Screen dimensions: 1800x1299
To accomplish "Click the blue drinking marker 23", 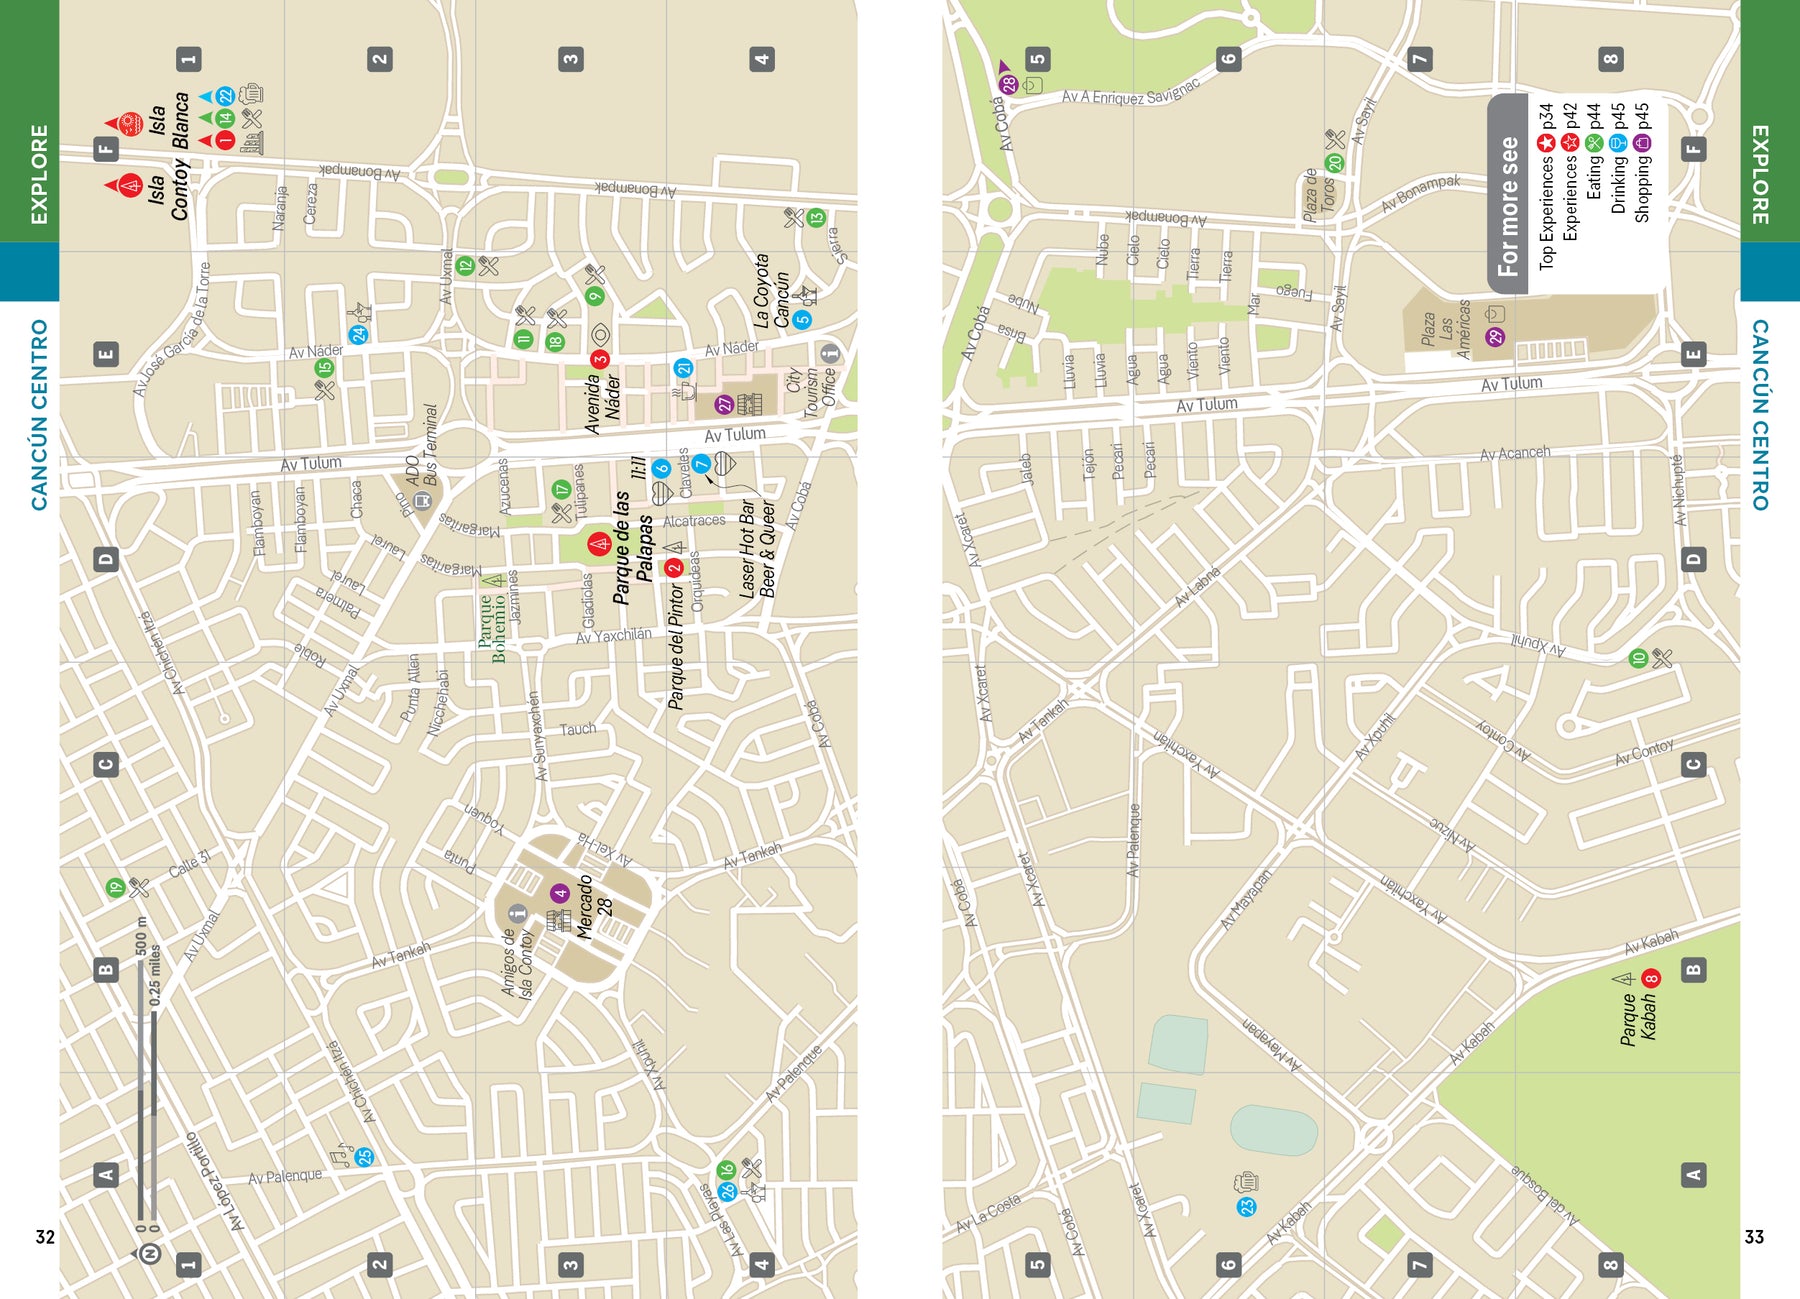I will click(x=1246, y=1206).
